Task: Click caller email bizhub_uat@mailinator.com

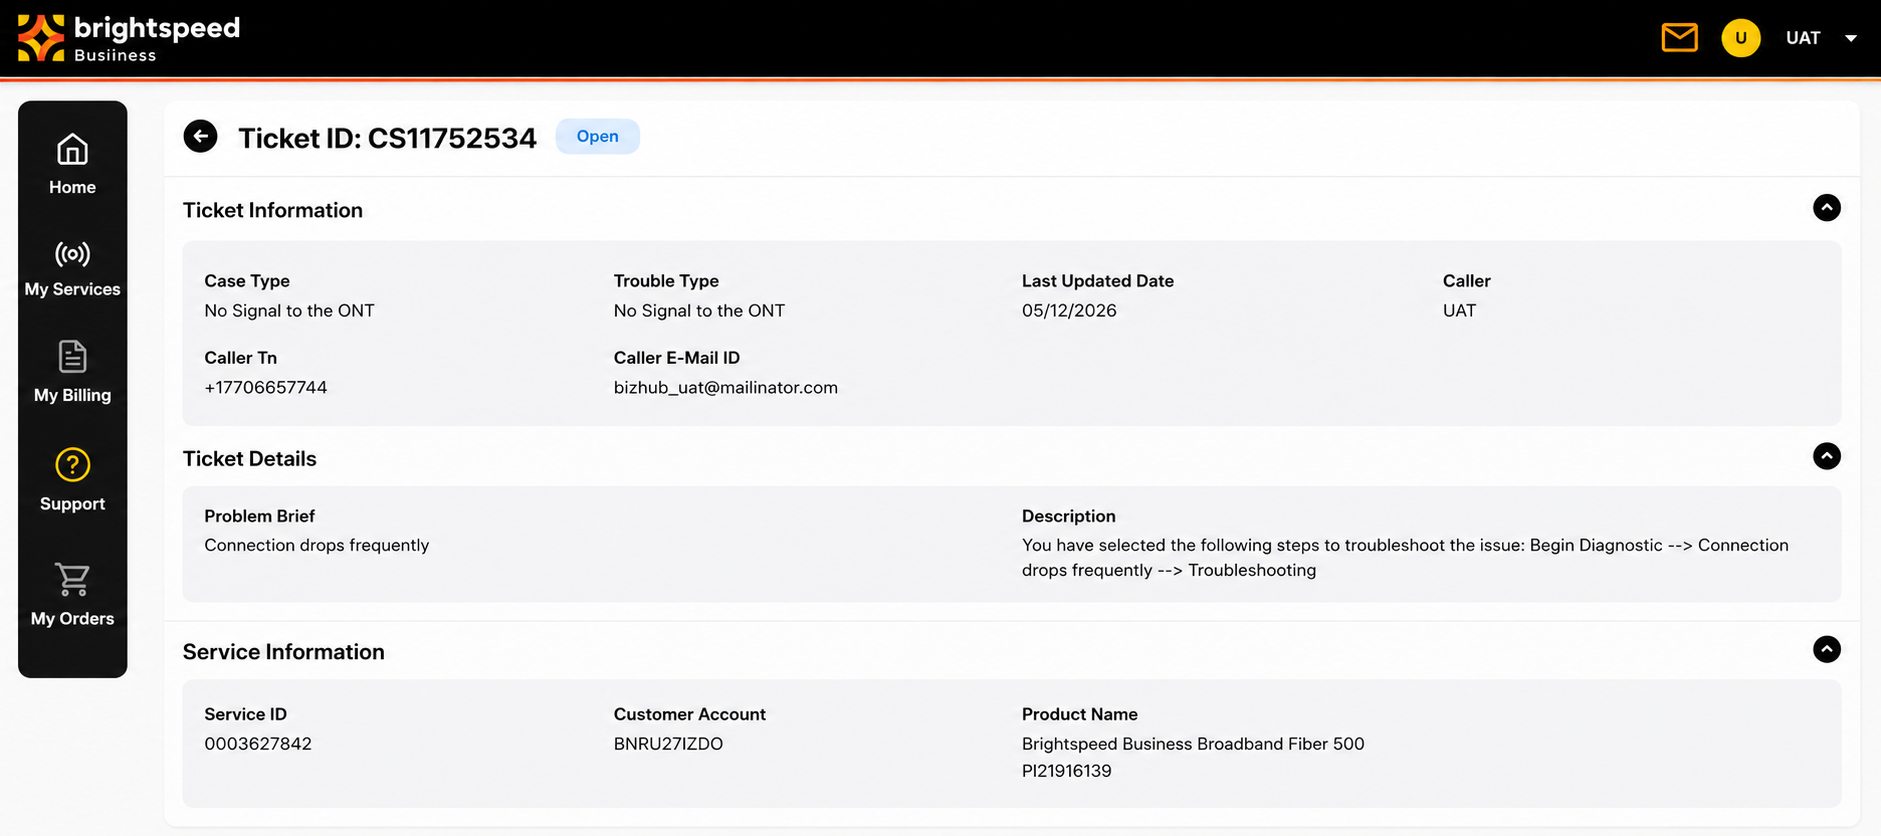Action: pos(725,387)
